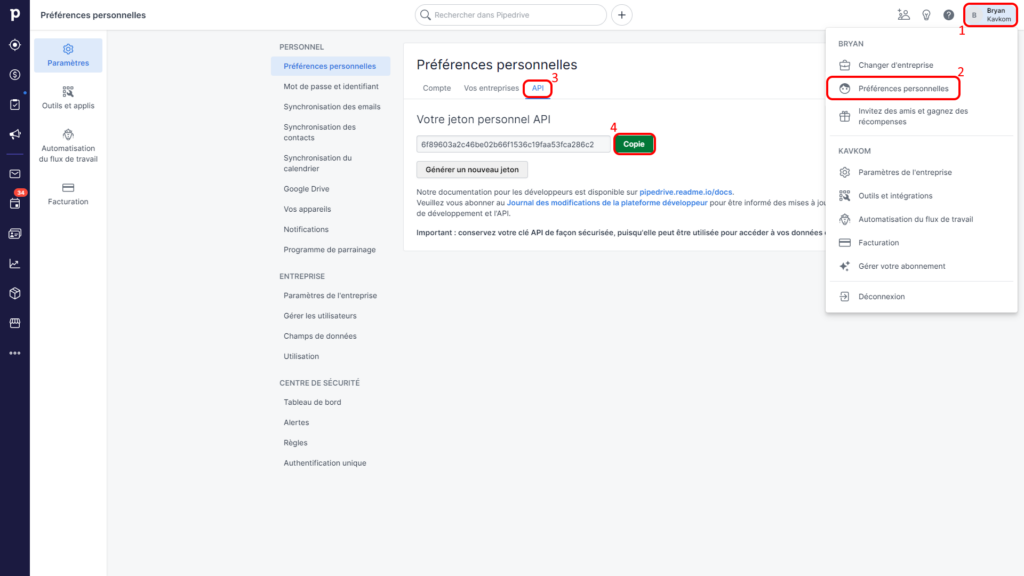Open Facturation in settings sidebar

click(68, 194)
